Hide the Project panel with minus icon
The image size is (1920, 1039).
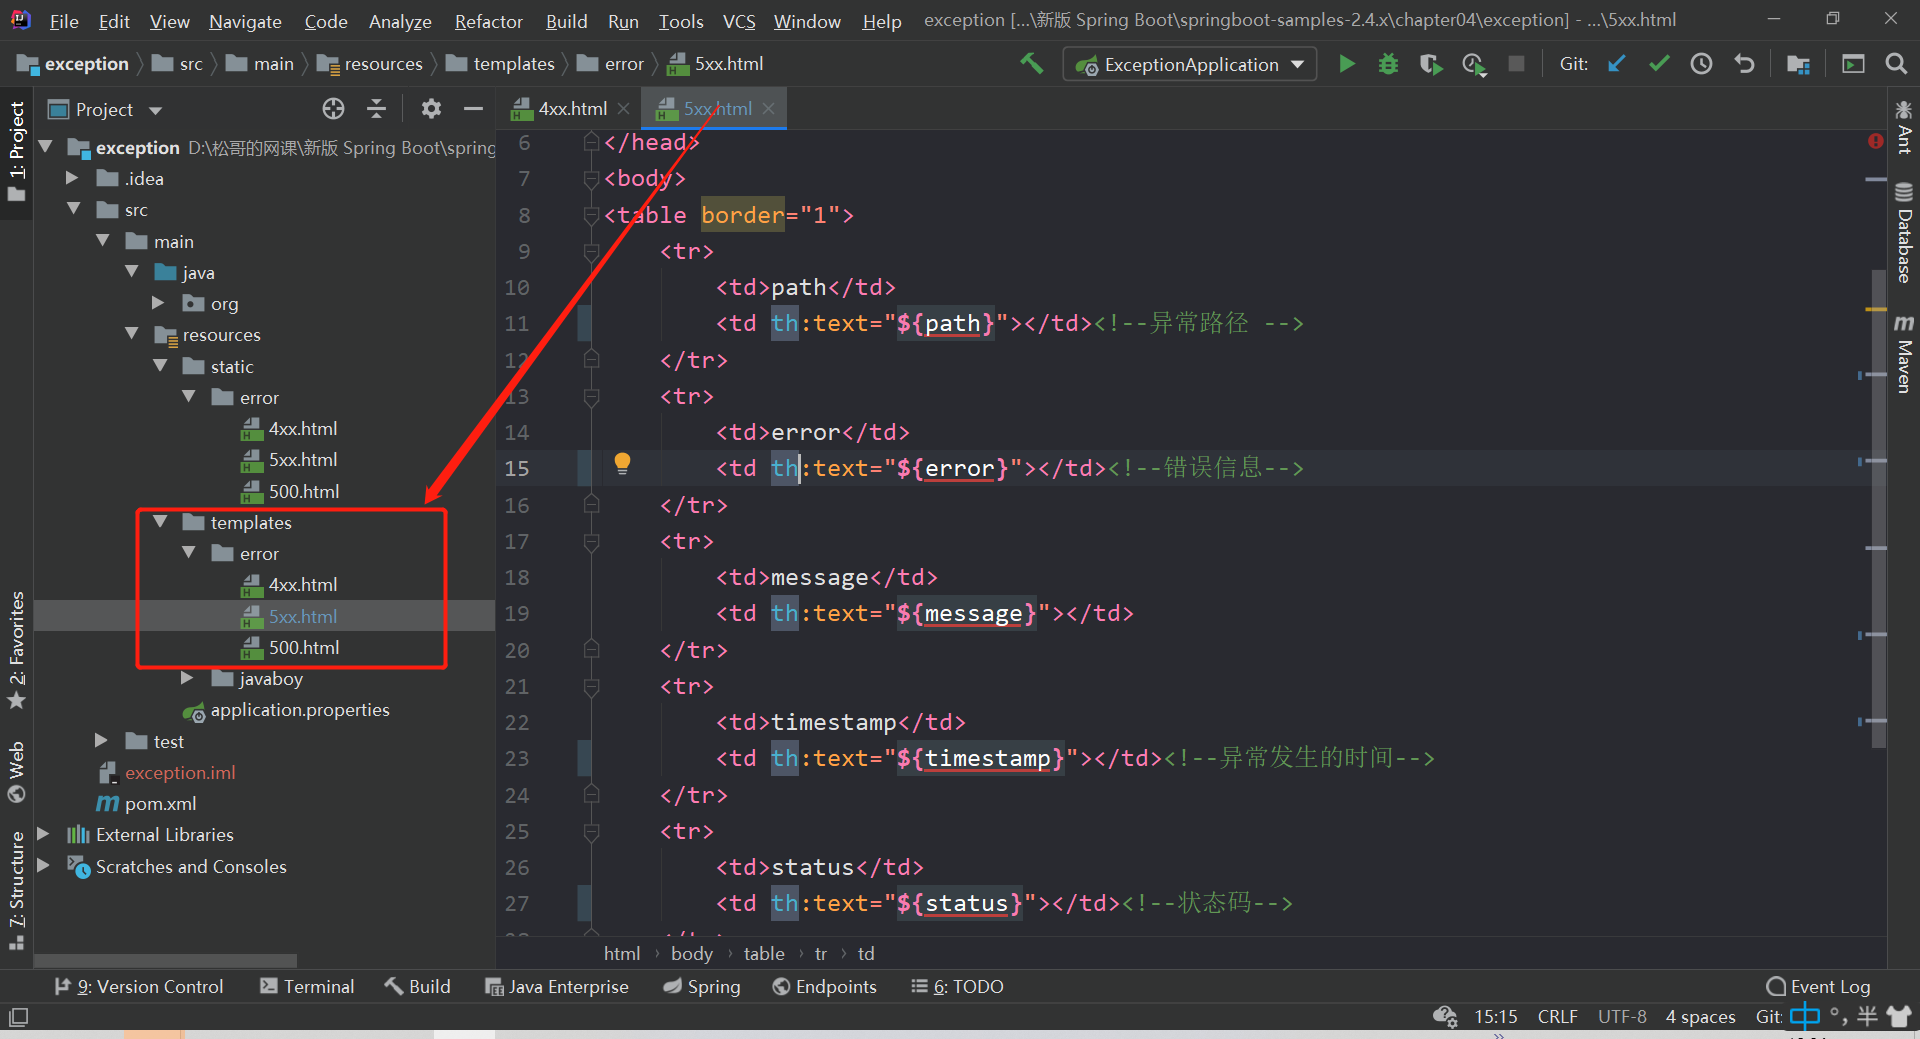click(x=473, y=109)
